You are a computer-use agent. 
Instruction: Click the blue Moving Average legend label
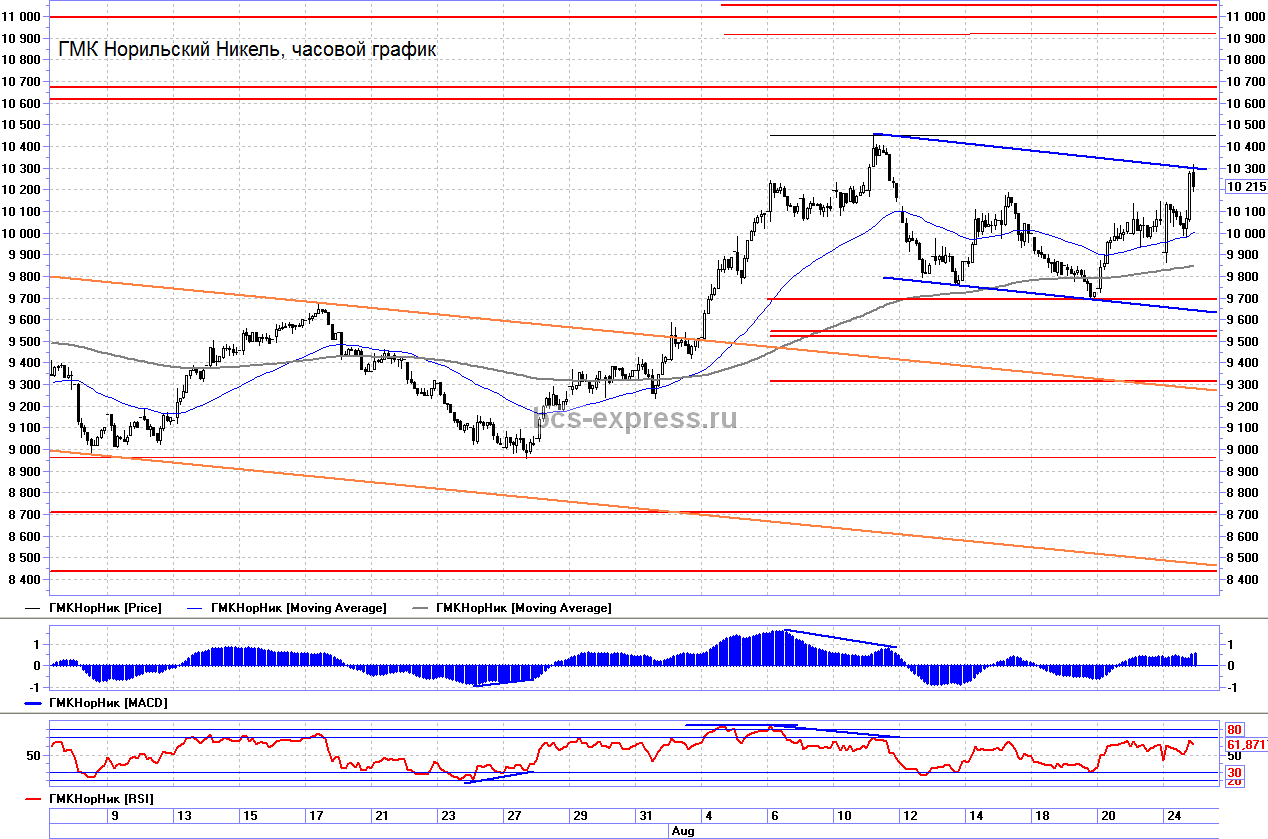[x=297, y=607]
